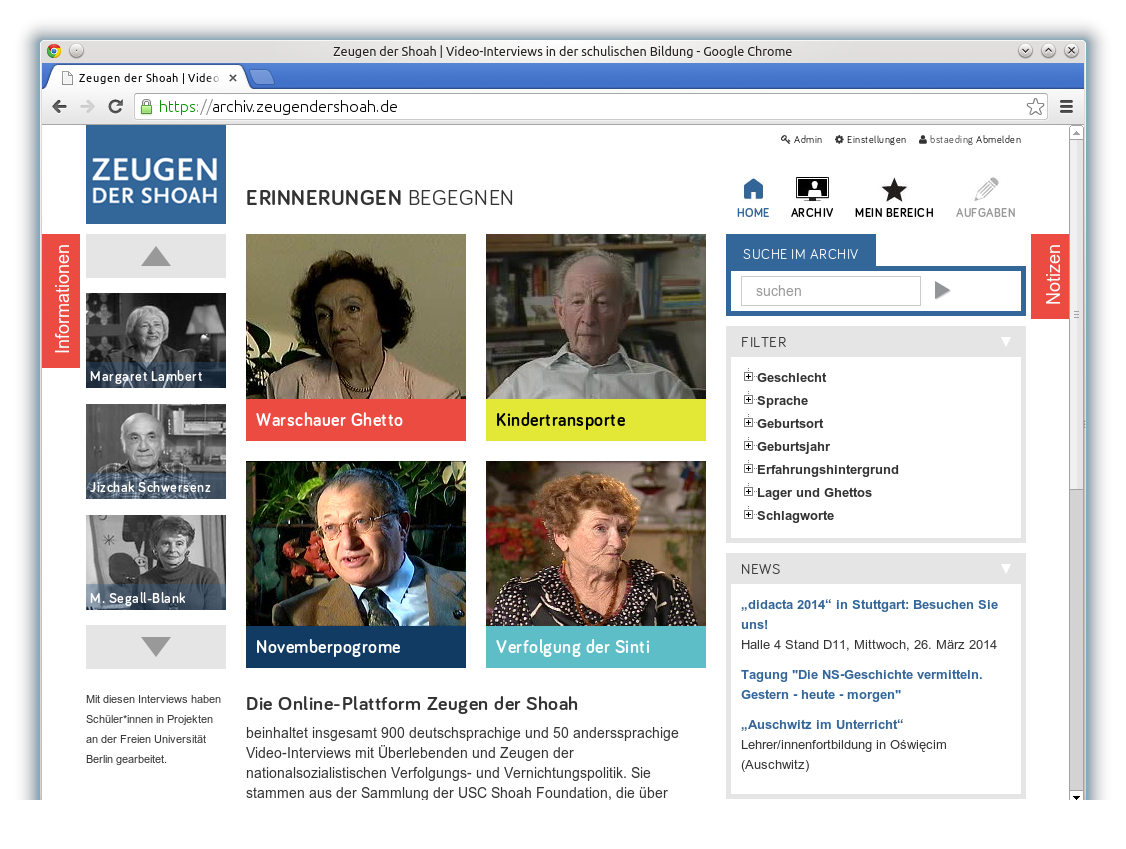Viewport: 1126px width, 849px height.
Task: Open the Notizen side tab
Action: point(1051,276)
